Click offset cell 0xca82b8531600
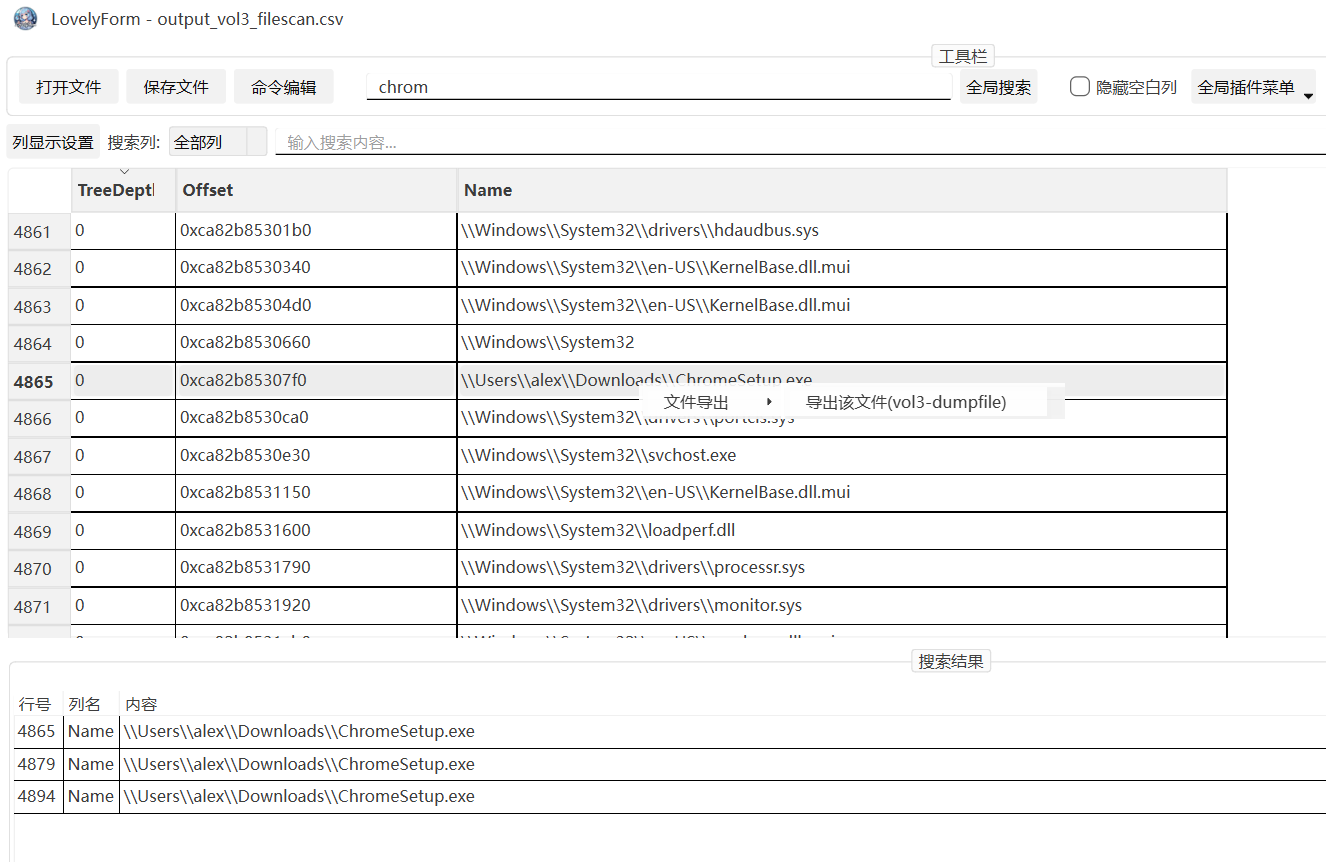 click(x=316, y=530)
